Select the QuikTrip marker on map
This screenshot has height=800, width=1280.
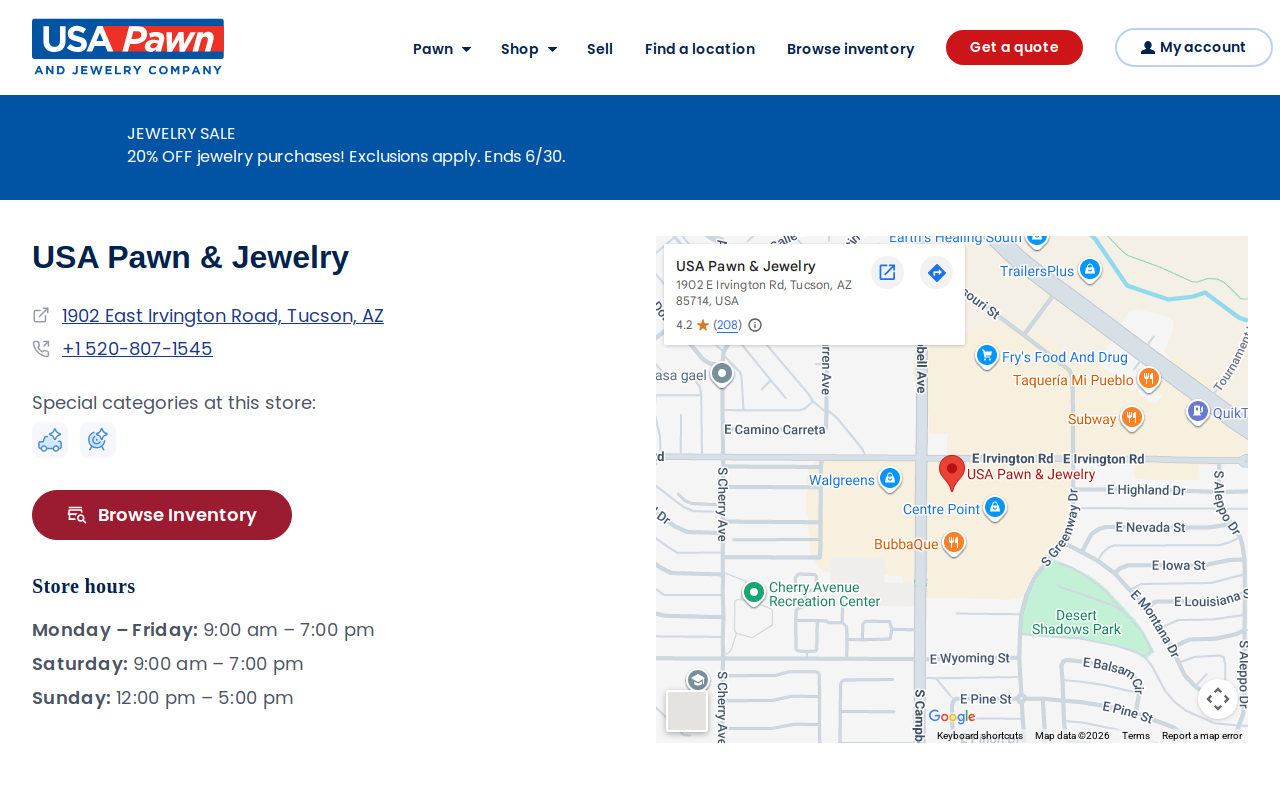(1197, 411)
